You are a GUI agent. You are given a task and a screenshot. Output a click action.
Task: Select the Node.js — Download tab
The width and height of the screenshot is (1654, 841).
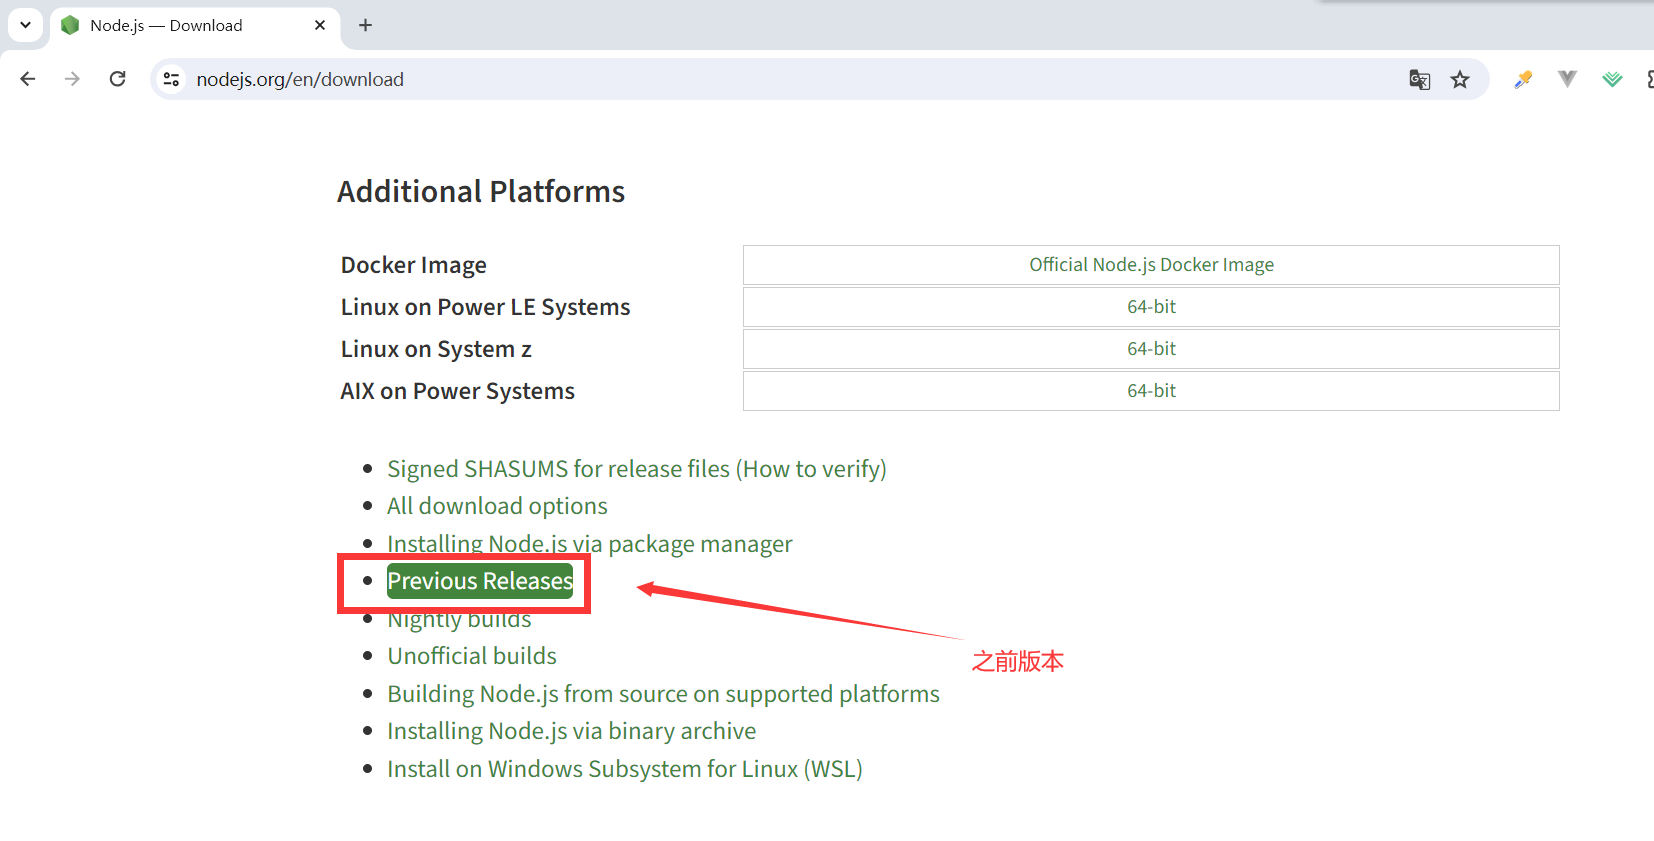[195, 26]
